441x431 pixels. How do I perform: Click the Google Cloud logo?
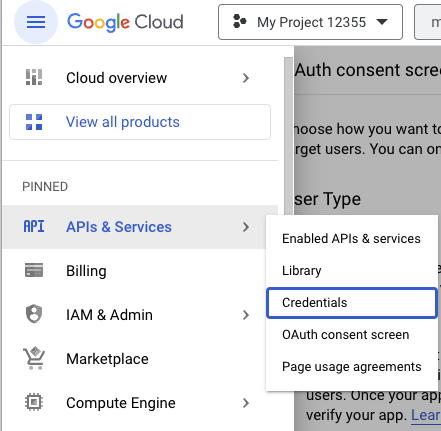pos(125,22)
